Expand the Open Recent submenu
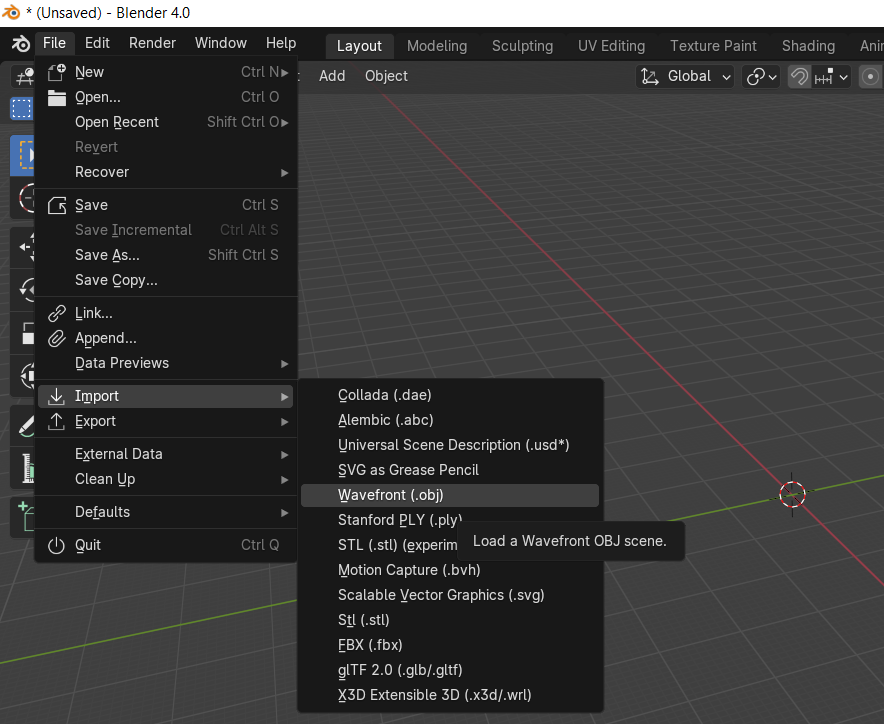This screenshot has width=884, height=724. [166, 122]
